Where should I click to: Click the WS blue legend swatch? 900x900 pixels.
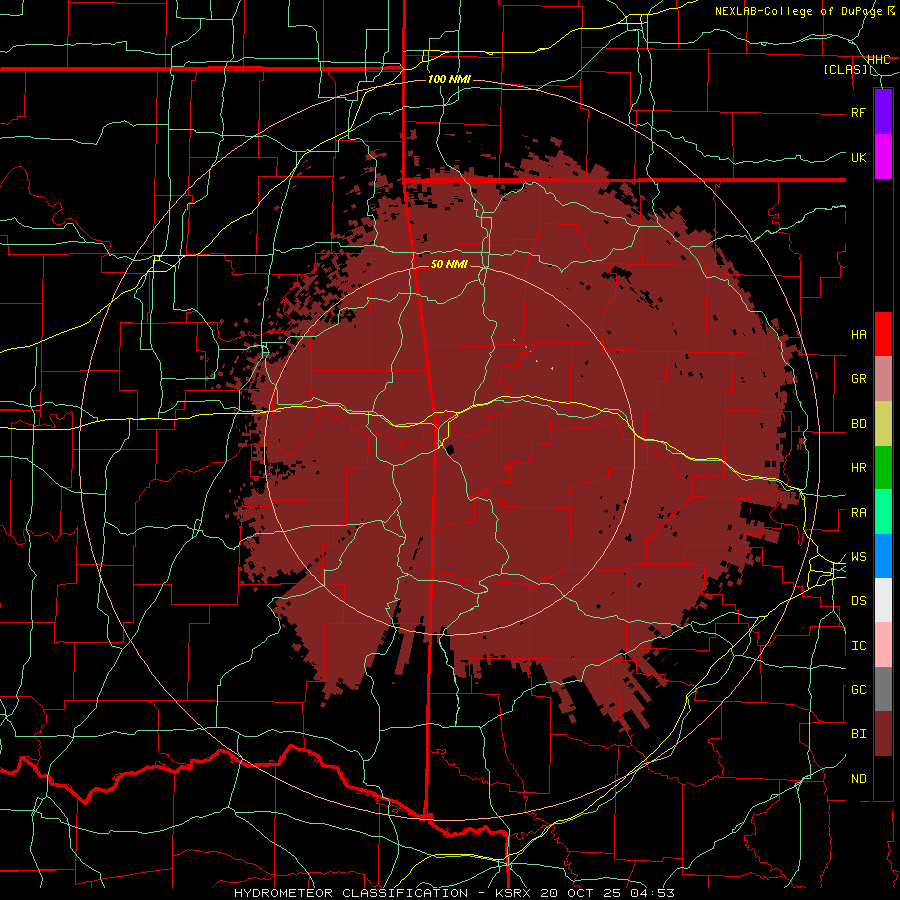883,556
